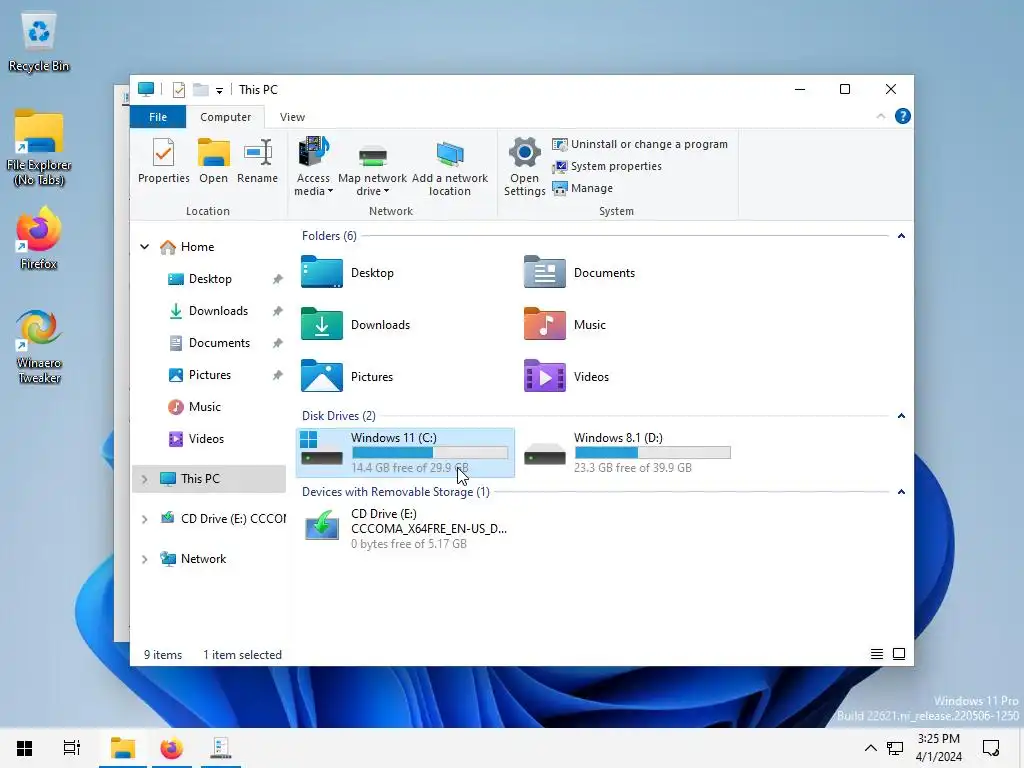
Task: Collapse the Folders (6) group
Action: click(901, 236)
